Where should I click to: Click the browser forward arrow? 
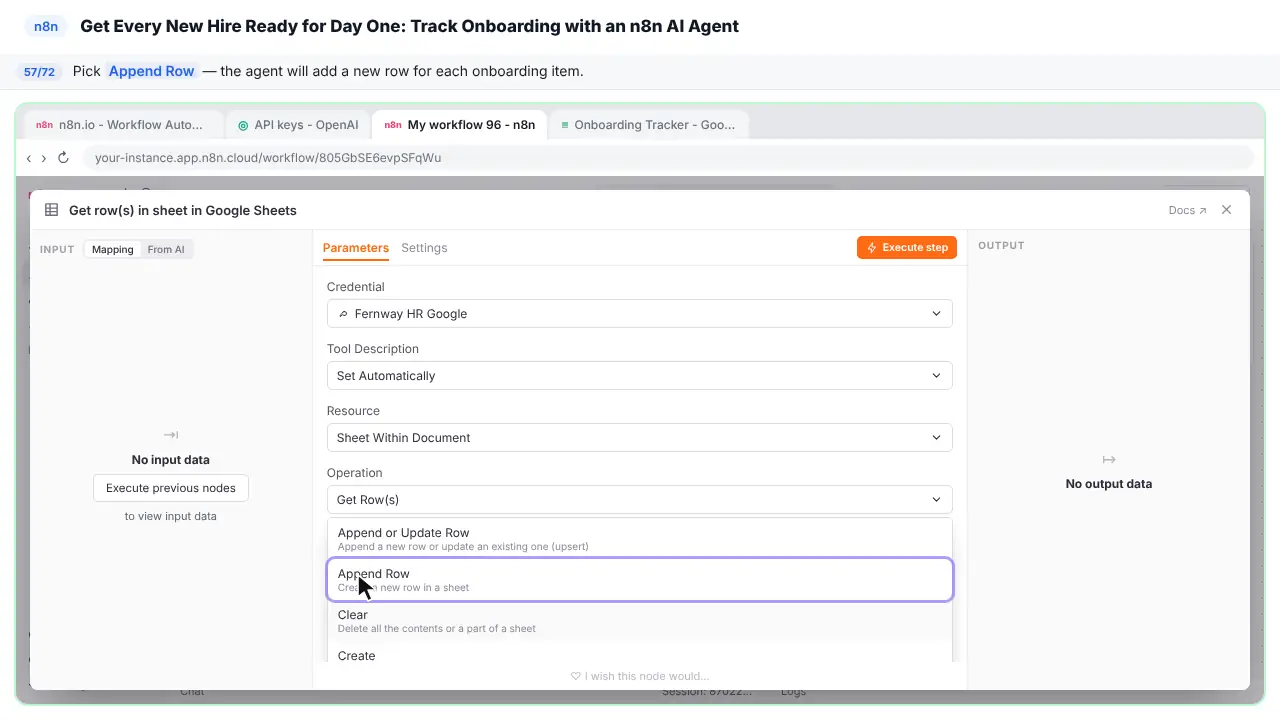44,158
